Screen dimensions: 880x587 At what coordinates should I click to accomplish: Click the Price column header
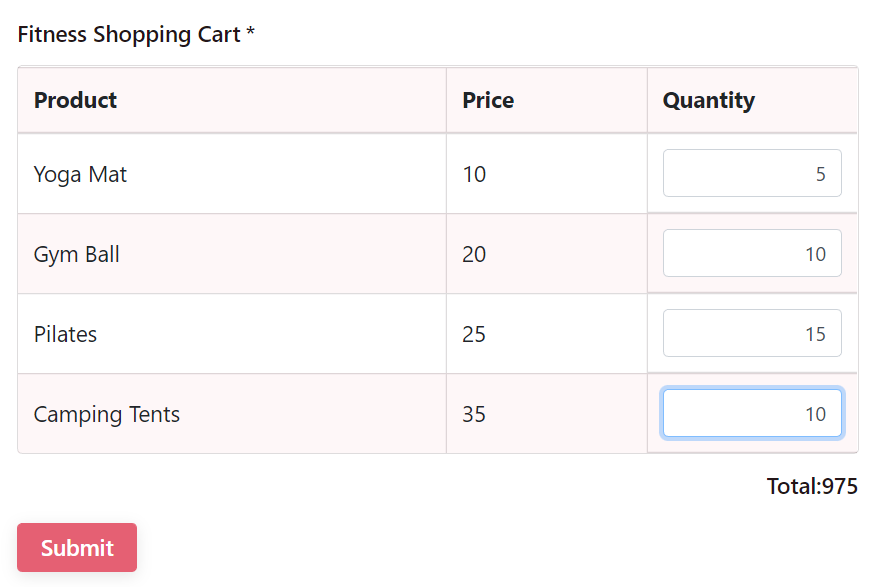click(x=488, y=100)
